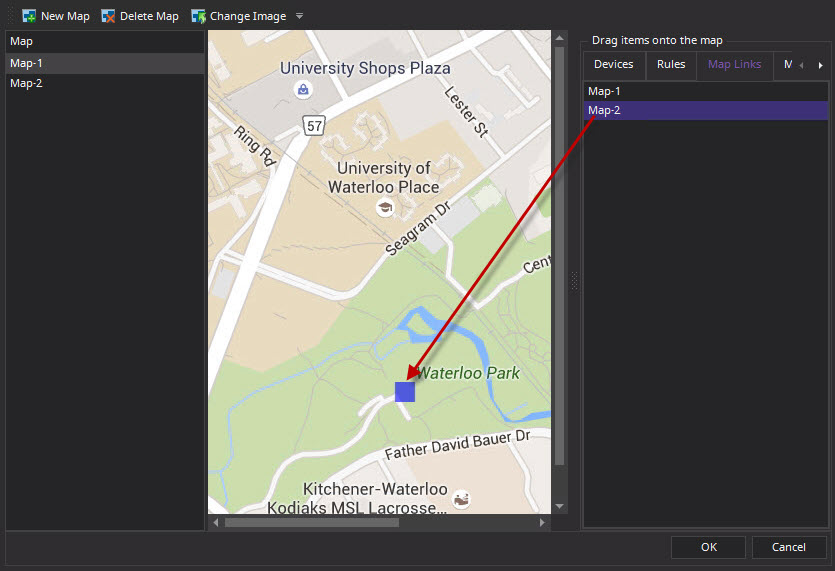Click the Kitchener-Waterloo Kodiaks venue icon
835x571 pixels.
(461, 499)
